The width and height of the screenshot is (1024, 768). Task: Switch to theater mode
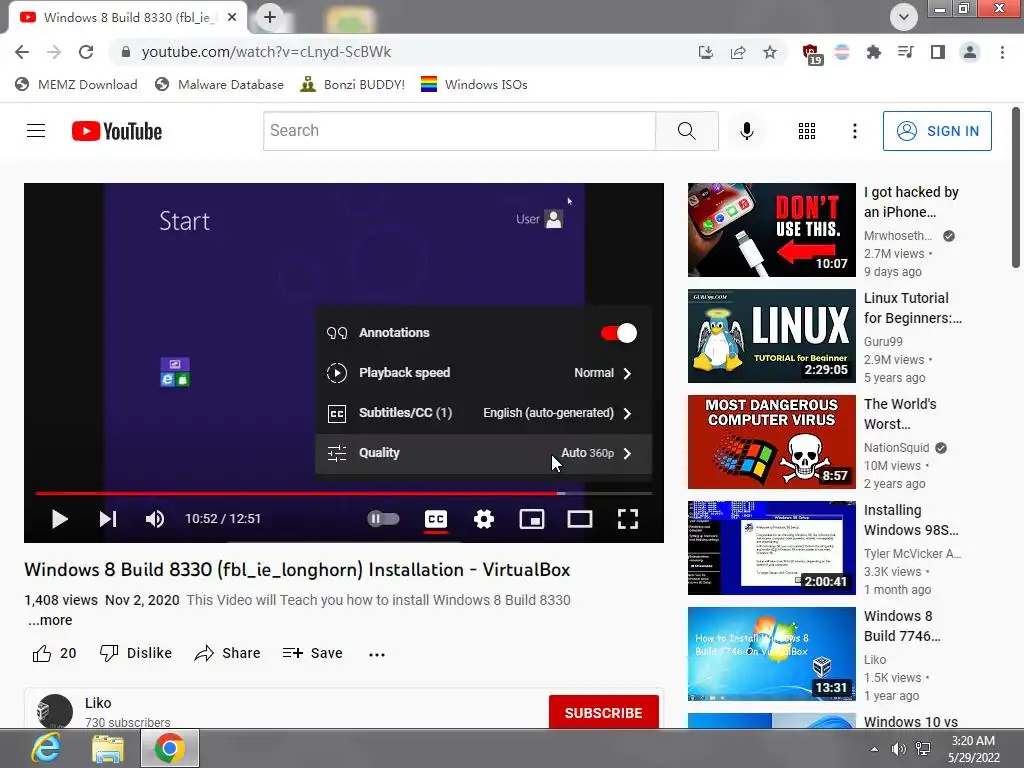[x=580, y=519]
